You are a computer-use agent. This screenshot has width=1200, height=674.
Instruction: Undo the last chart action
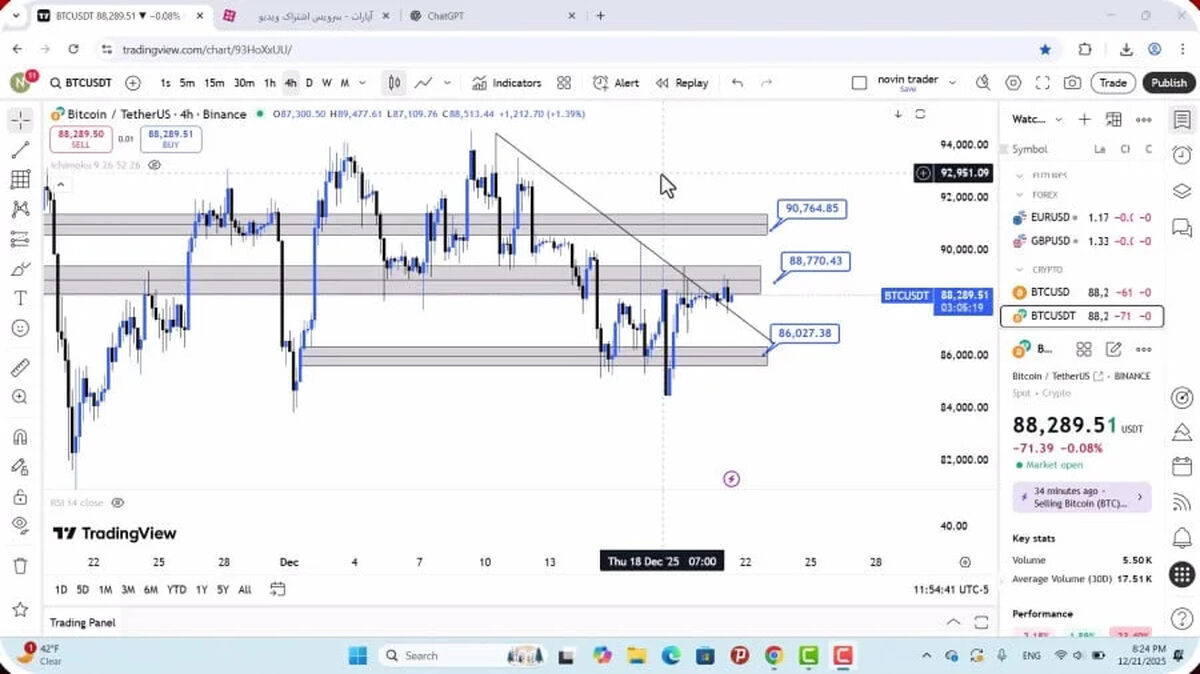737,83
